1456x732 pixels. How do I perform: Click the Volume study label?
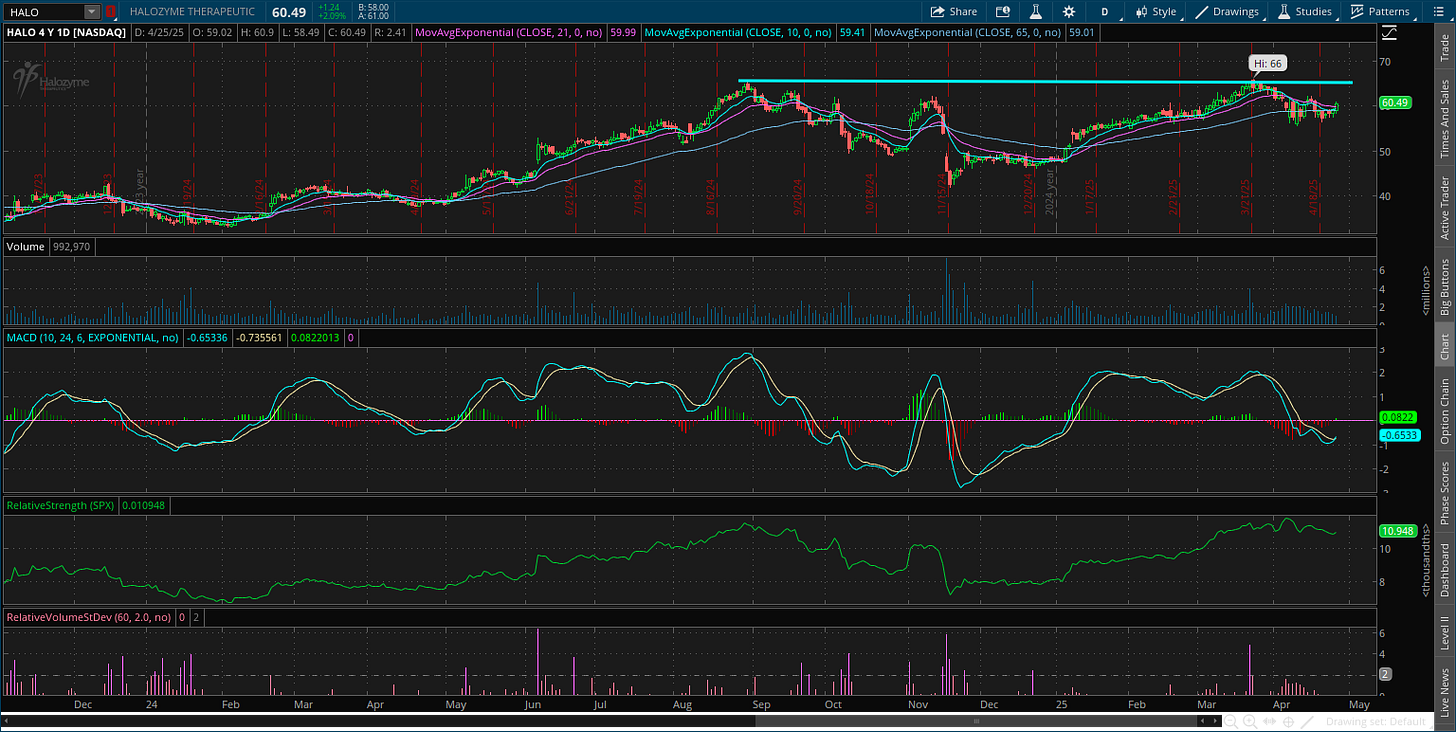coord(25,246)
